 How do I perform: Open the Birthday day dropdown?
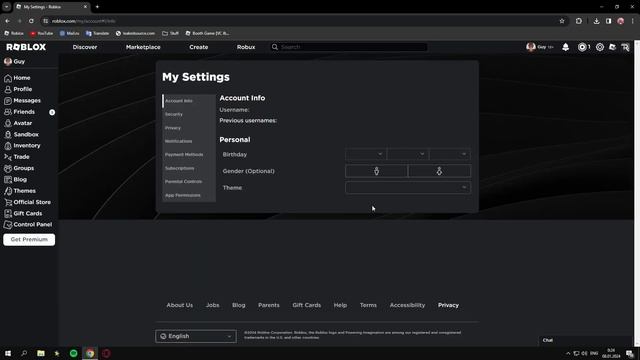coord(408,154)
